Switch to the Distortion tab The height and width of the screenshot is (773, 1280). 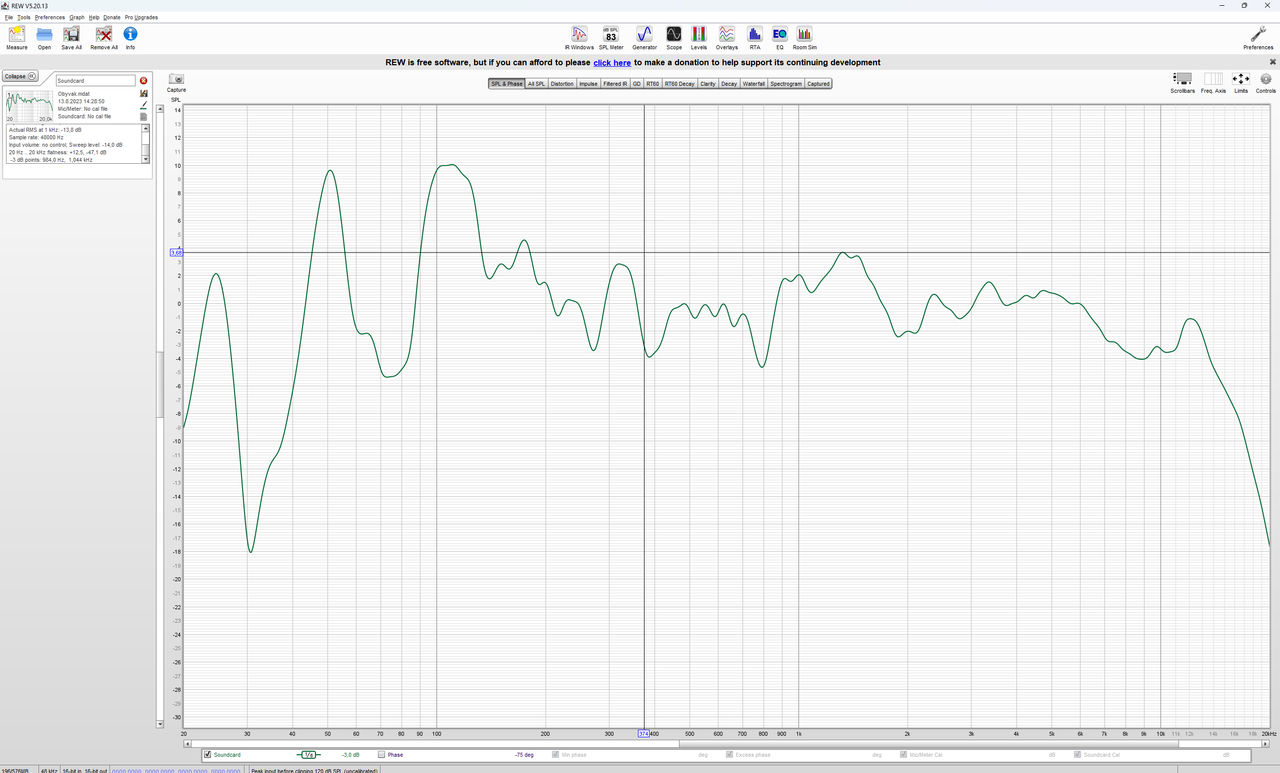[562, 84]
